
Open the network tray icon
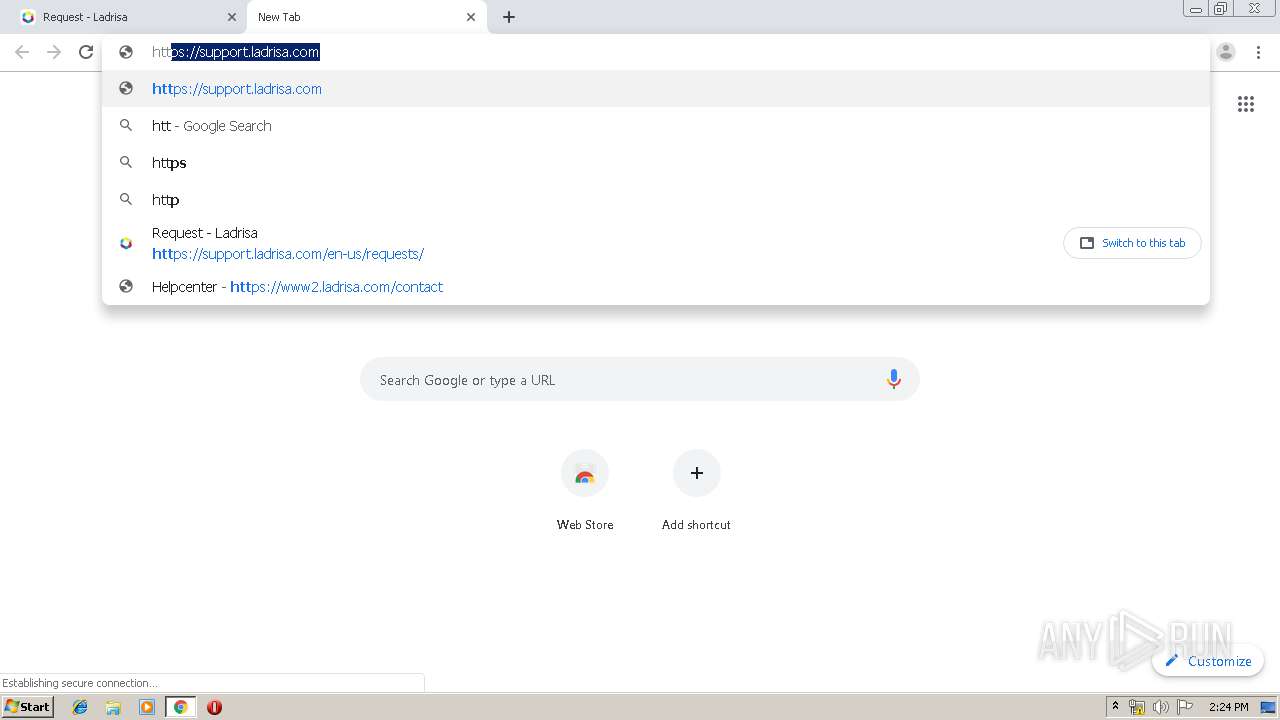click(1137, 707)
